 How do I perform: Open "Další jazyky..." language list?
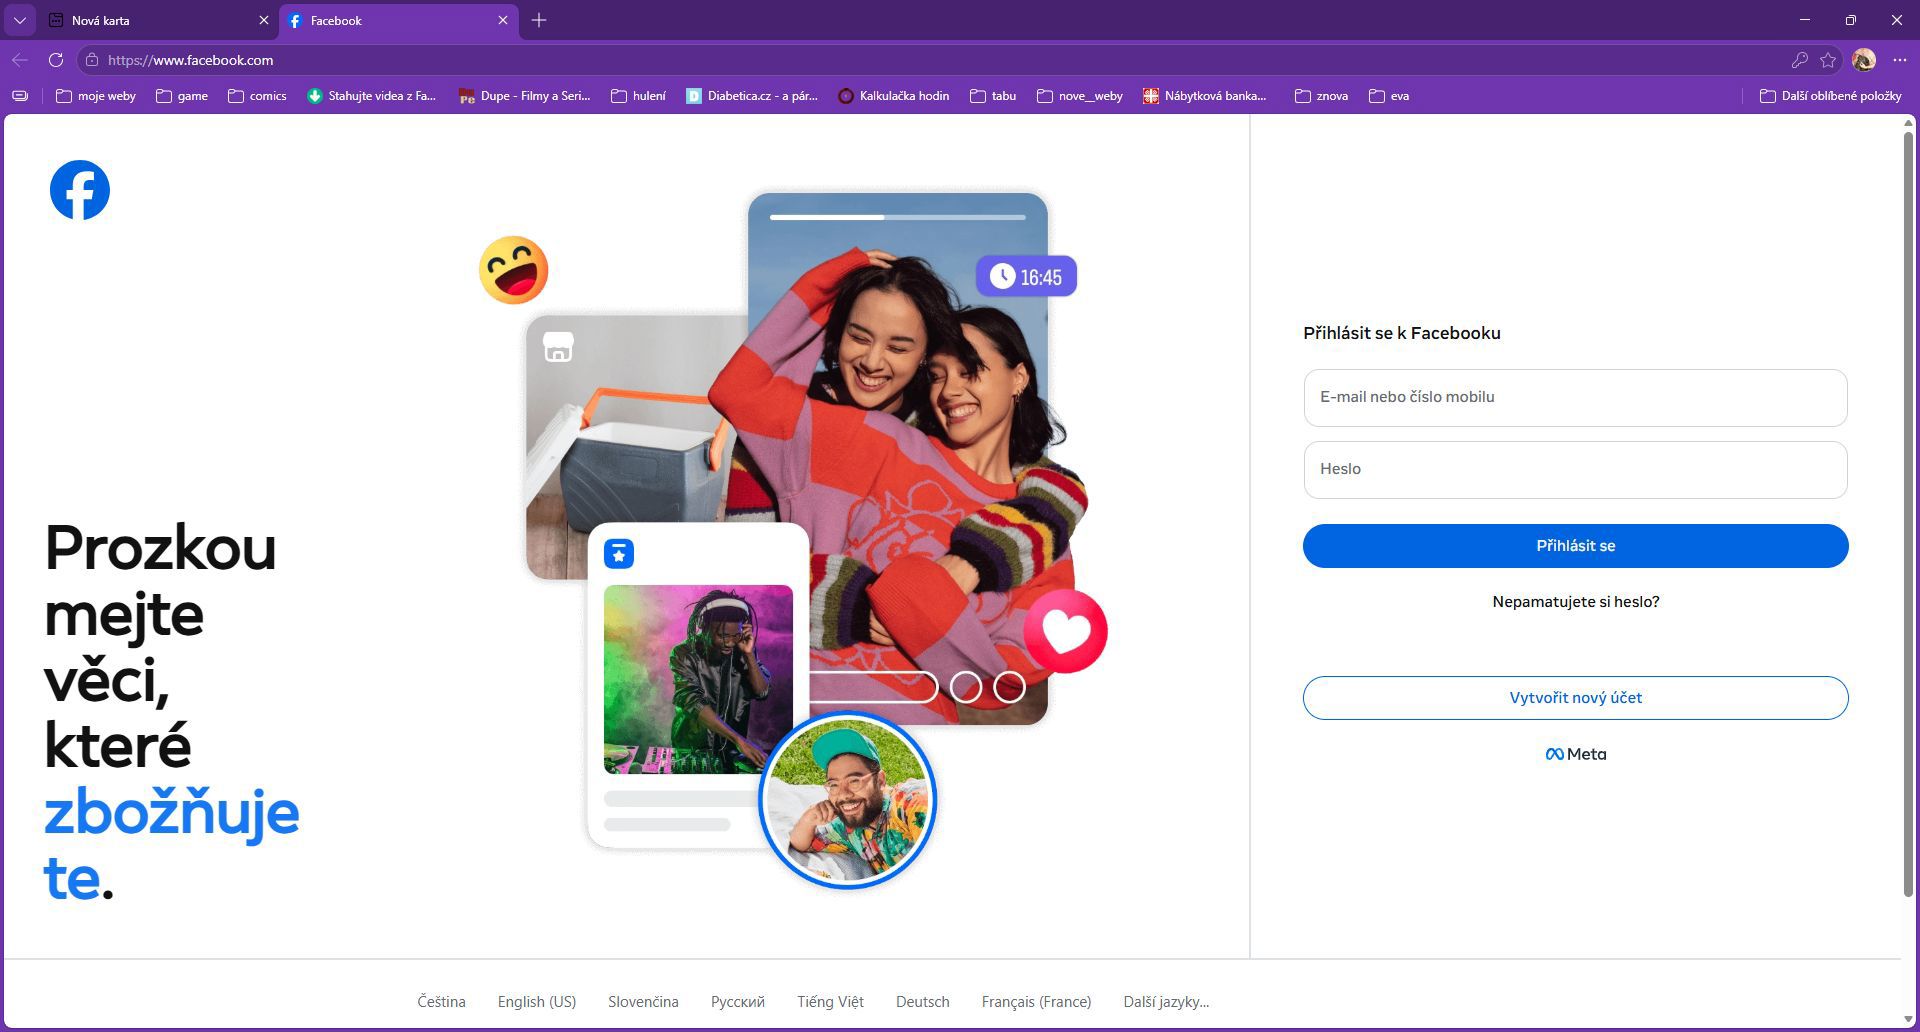click(x=1166, y=1002)
